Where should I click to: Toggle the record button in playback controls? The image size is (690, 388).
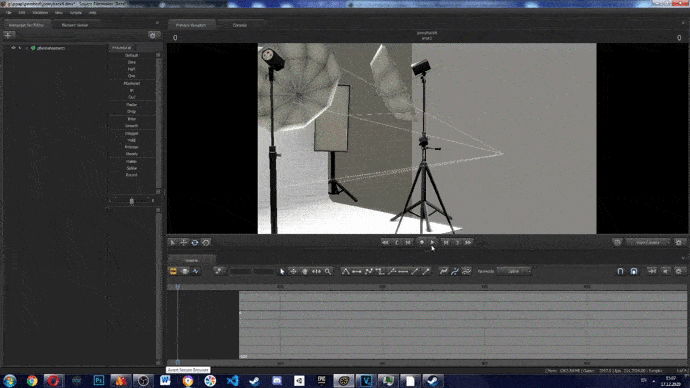pos(422,242)
